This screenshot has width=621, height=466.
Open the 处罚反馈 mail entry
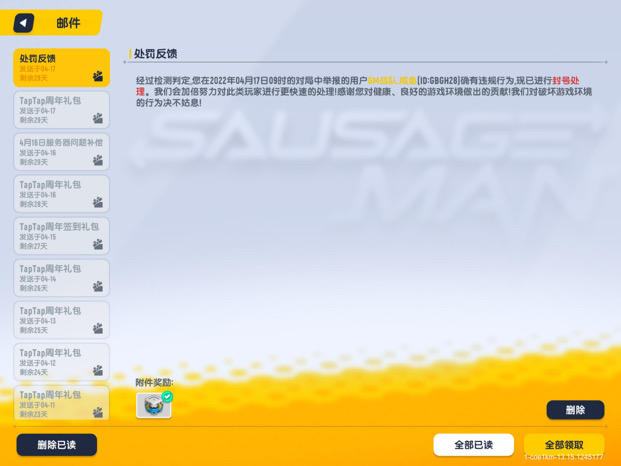[x=61, y=68]
